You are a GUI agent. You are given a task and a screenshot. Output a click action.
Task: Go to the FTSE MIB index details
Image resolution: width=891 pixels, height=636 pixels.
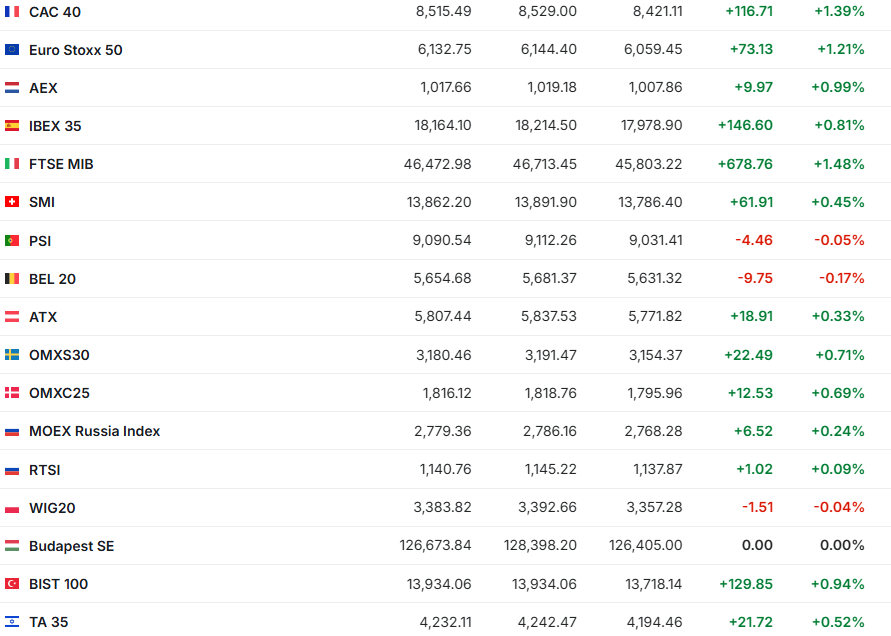tap(61, 164)
